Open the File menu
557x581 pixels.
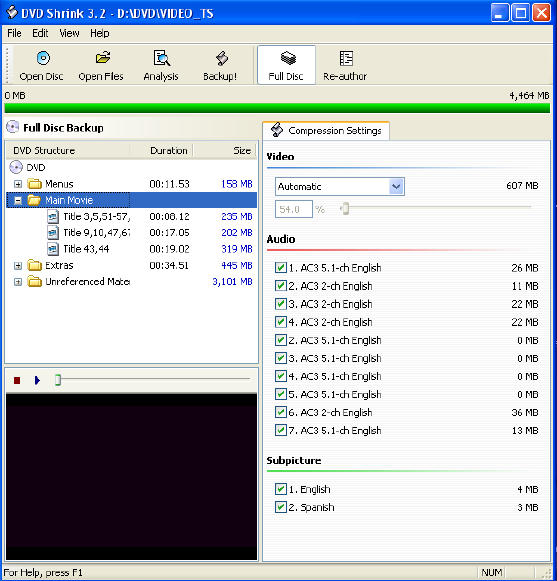[x=14, y=33]
